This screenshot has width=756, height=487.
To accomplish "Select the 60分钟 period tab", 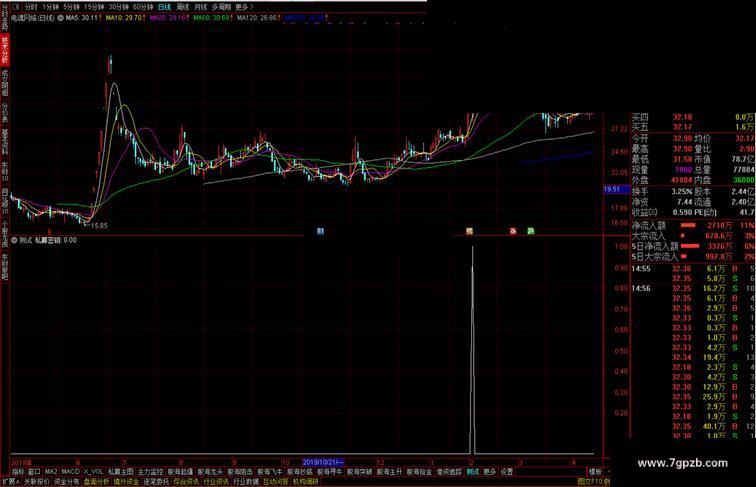I will point(143,7).
